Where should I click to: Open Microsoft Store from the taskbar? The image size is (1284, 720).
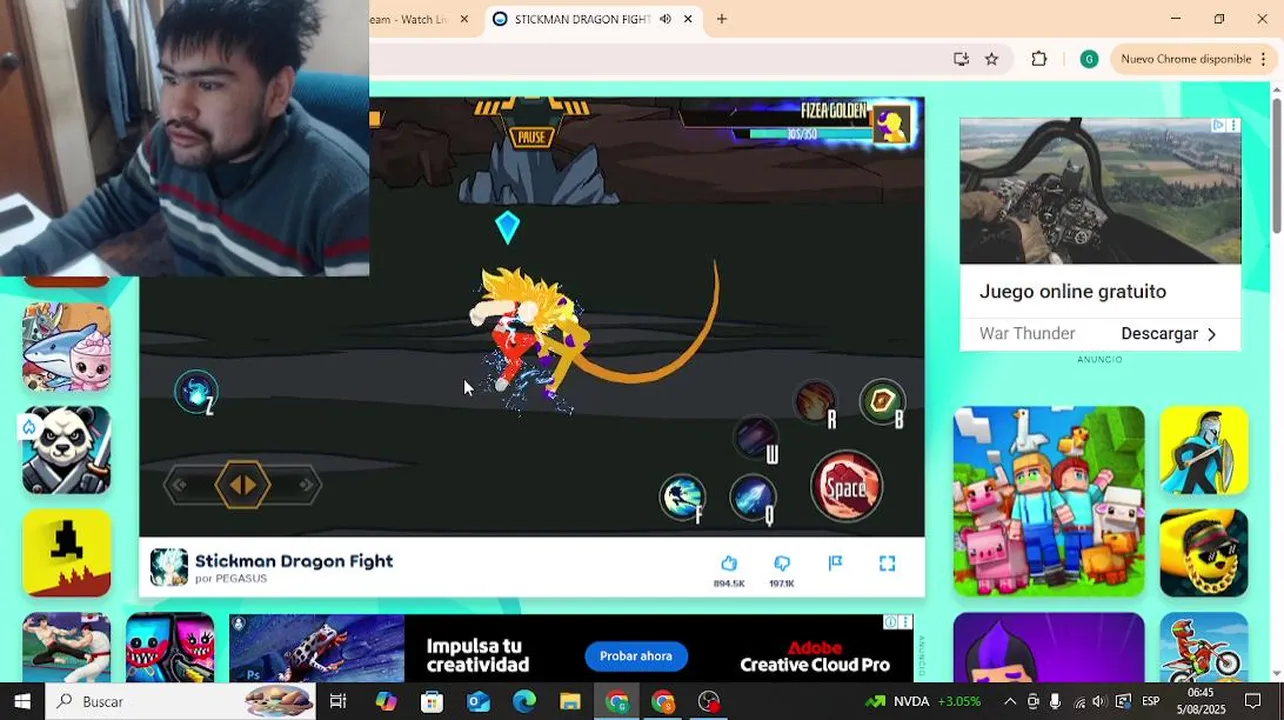click(432, 701)
